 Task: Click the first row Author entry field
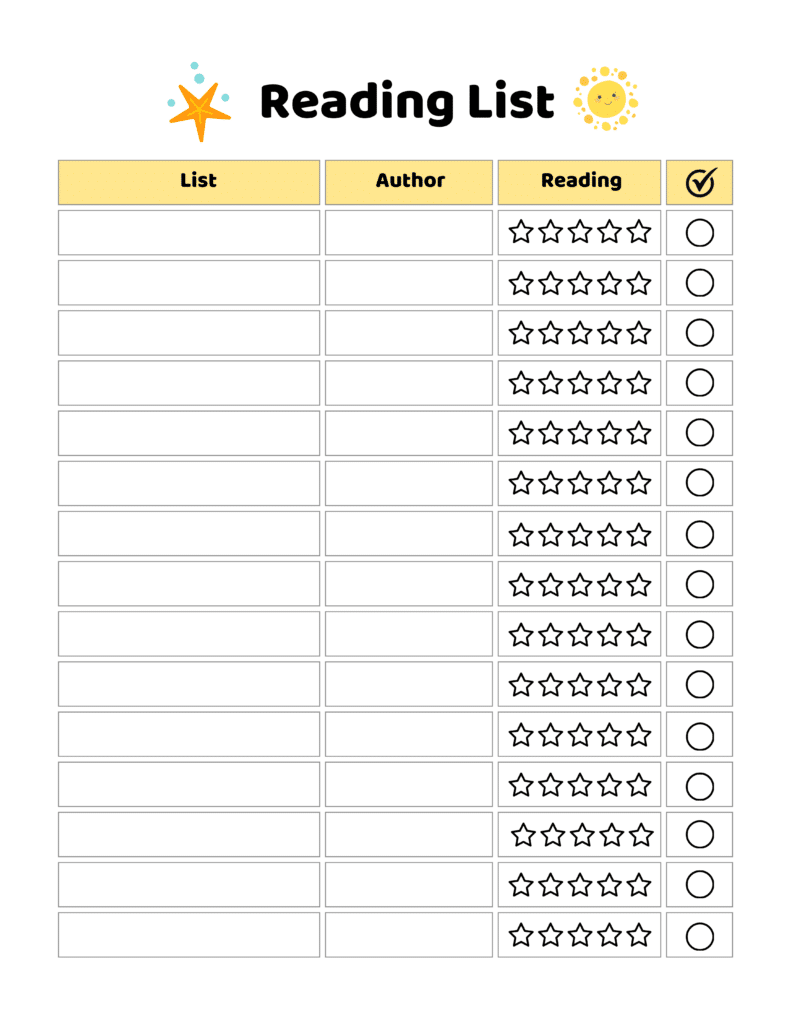(x=409, y=232)
